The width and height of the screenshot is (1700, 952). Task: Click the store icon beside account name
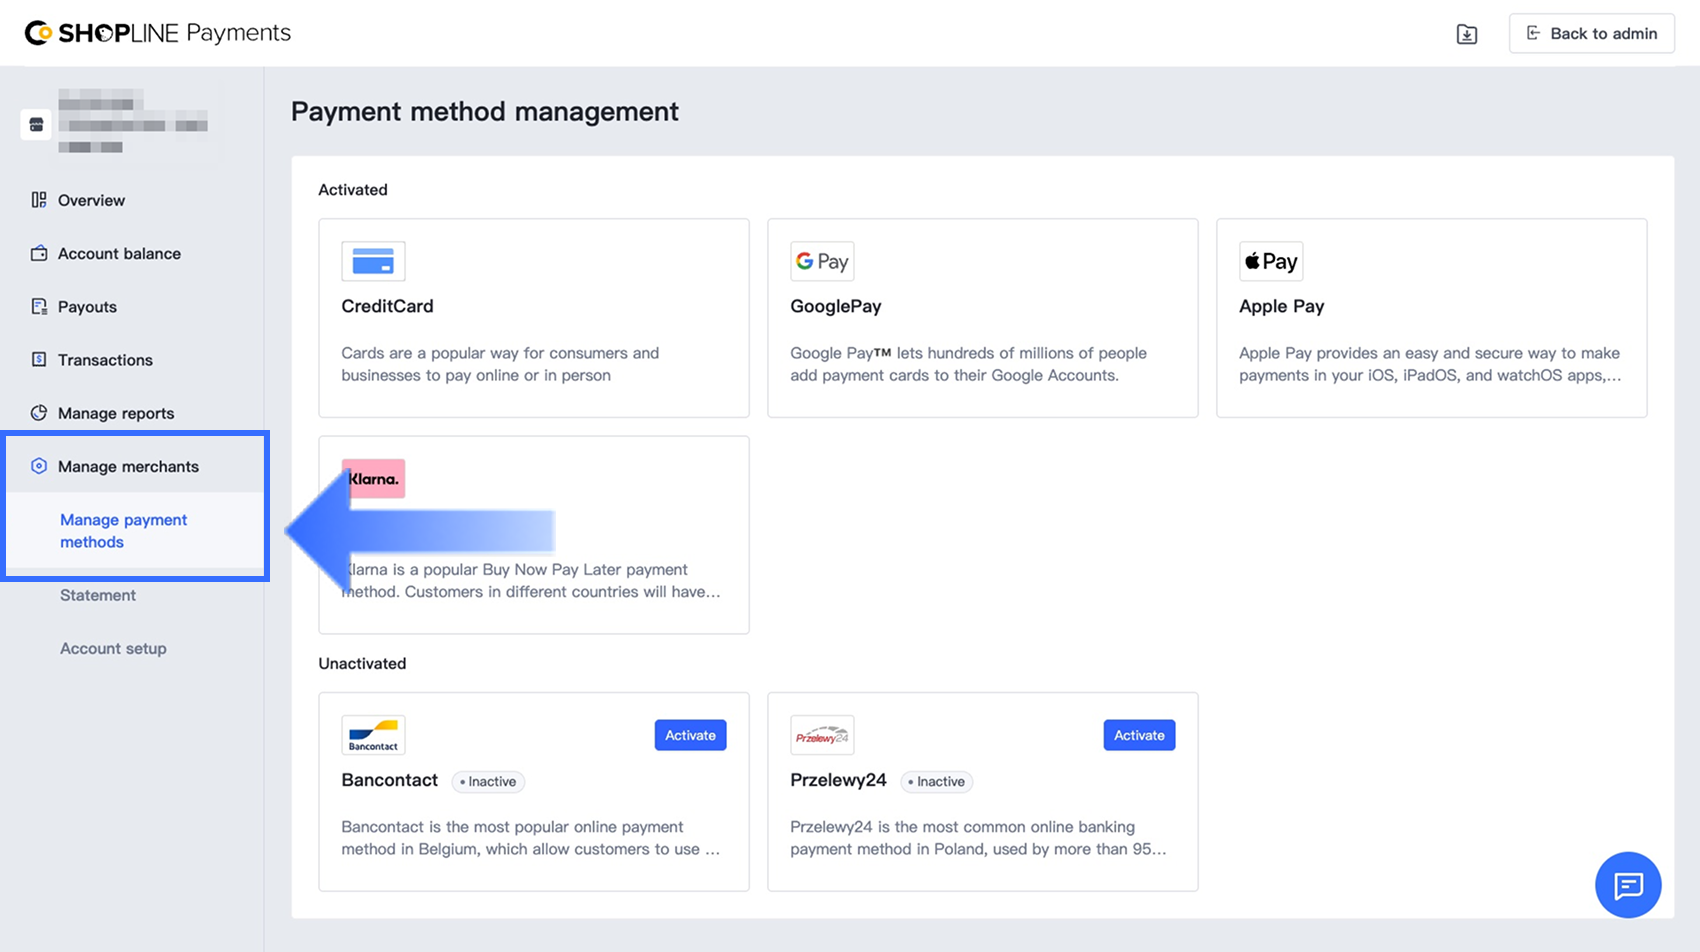coord(37,125)
